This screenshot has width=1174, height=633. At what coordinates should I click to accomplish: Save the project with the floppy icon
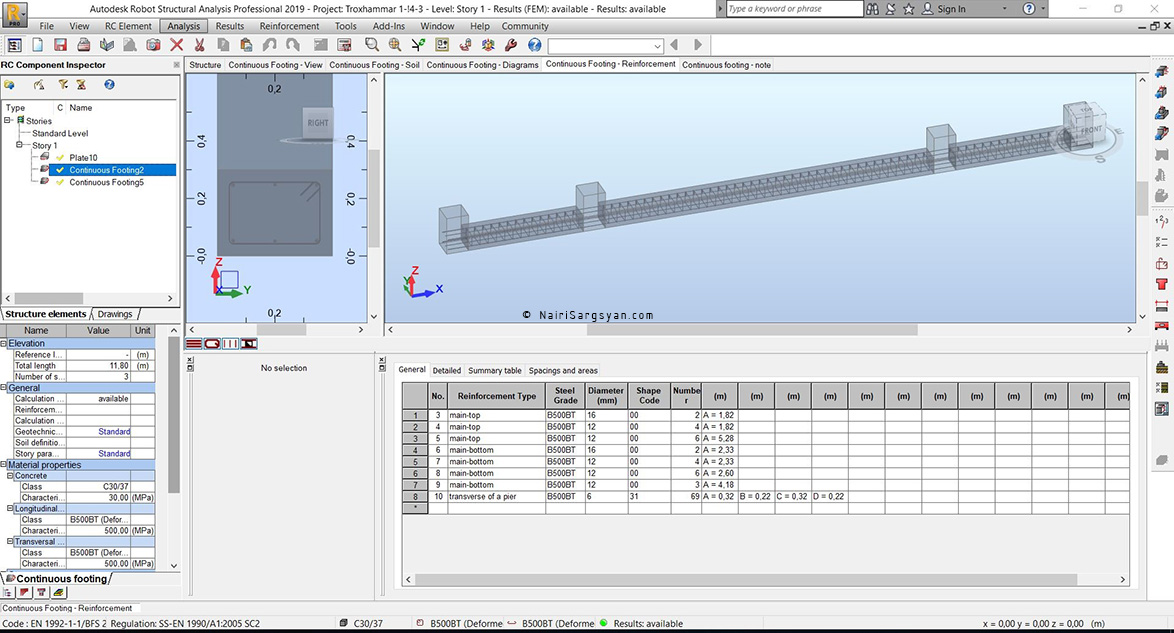click(61, 45)
